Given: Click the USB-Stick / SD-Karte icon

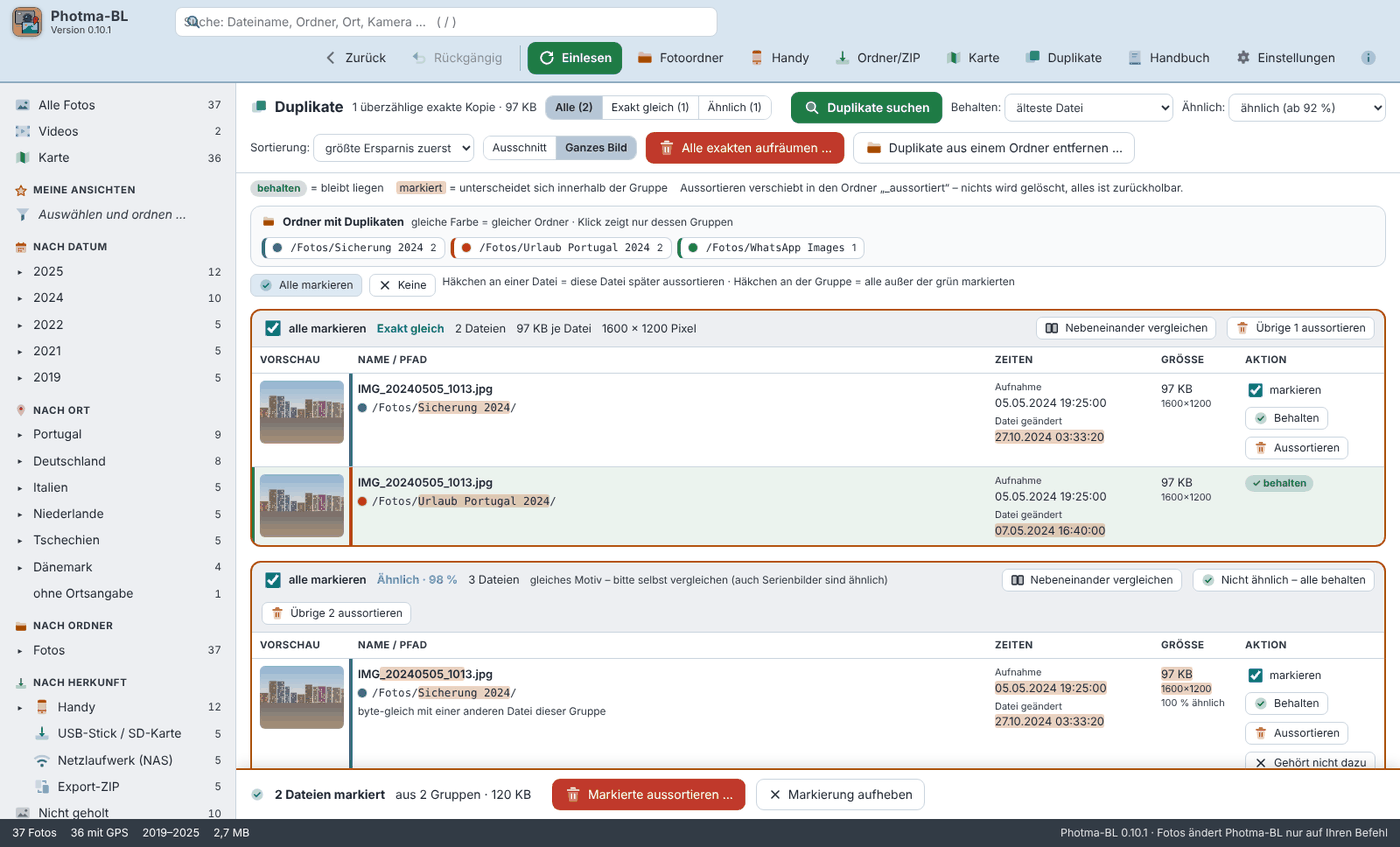Looking at the screenshot, I should [x=42, y=734].
